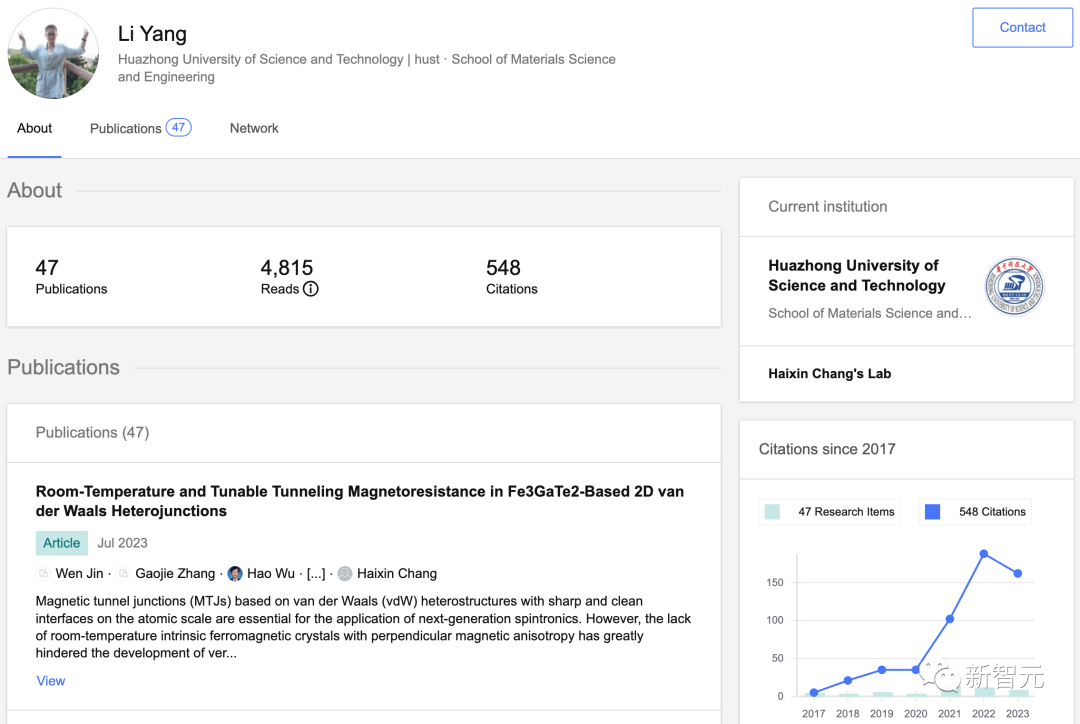Click the School of Materials Science department text
Image resolution: width=1080 pixels, height=724 pixels.
(x=870, y=313)
